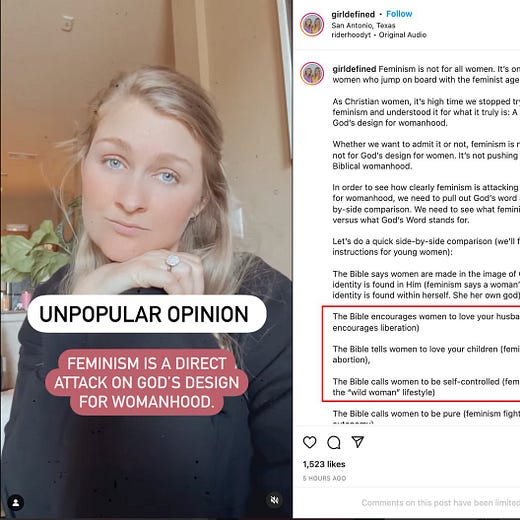Image resolution: width=520 pixels, height=520 pixels.
Task: Open the 5 hours ago timestamp
Action: point(324,478)
